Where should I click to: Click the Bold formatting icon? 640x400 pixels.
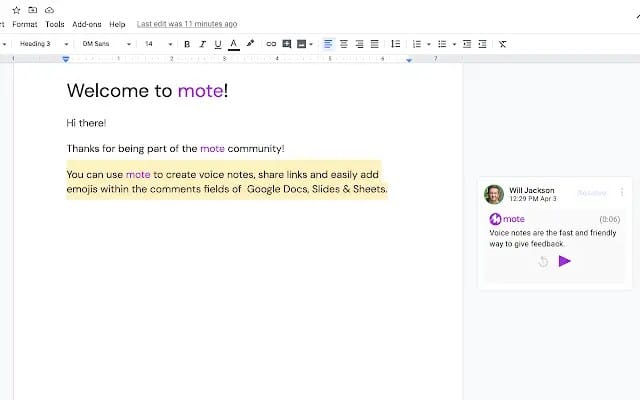pos(187,44)
